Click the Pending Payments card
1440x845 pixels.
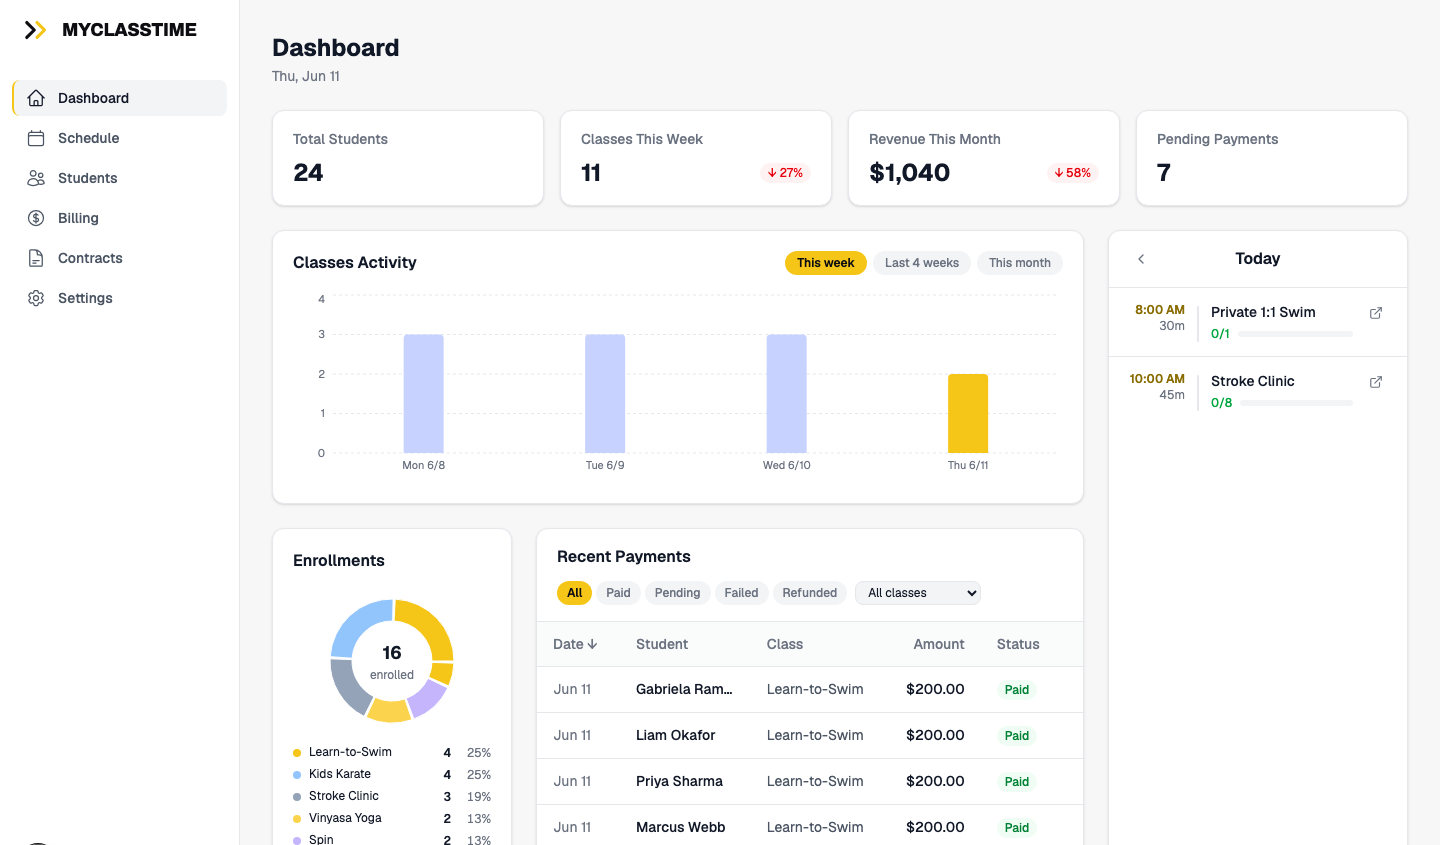click(1272, 158)
